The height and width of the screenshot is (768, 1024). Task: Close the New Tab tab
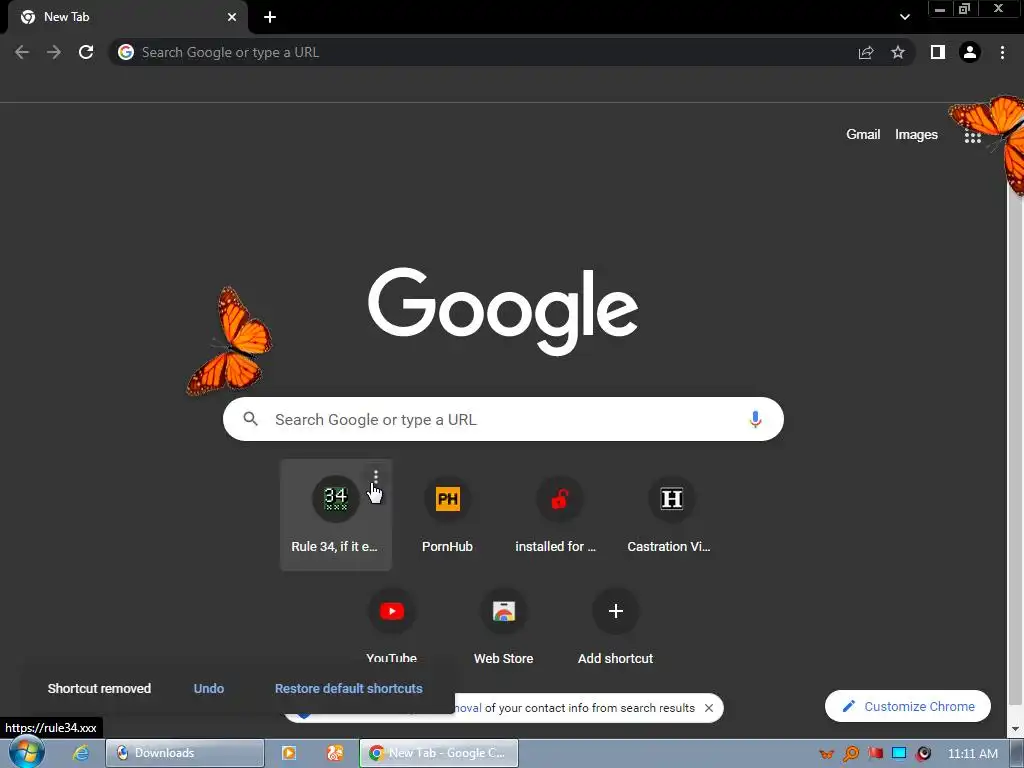(232, 17)
